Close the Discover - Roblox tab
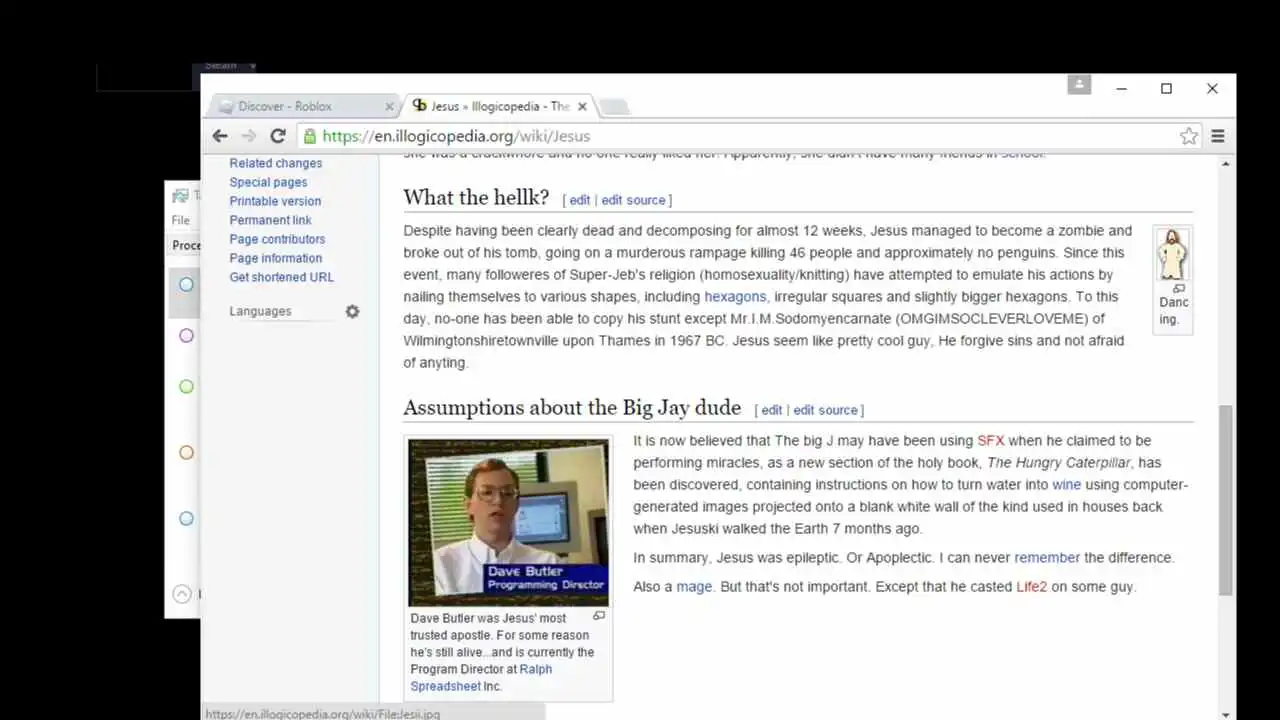 tap(390, 106)
